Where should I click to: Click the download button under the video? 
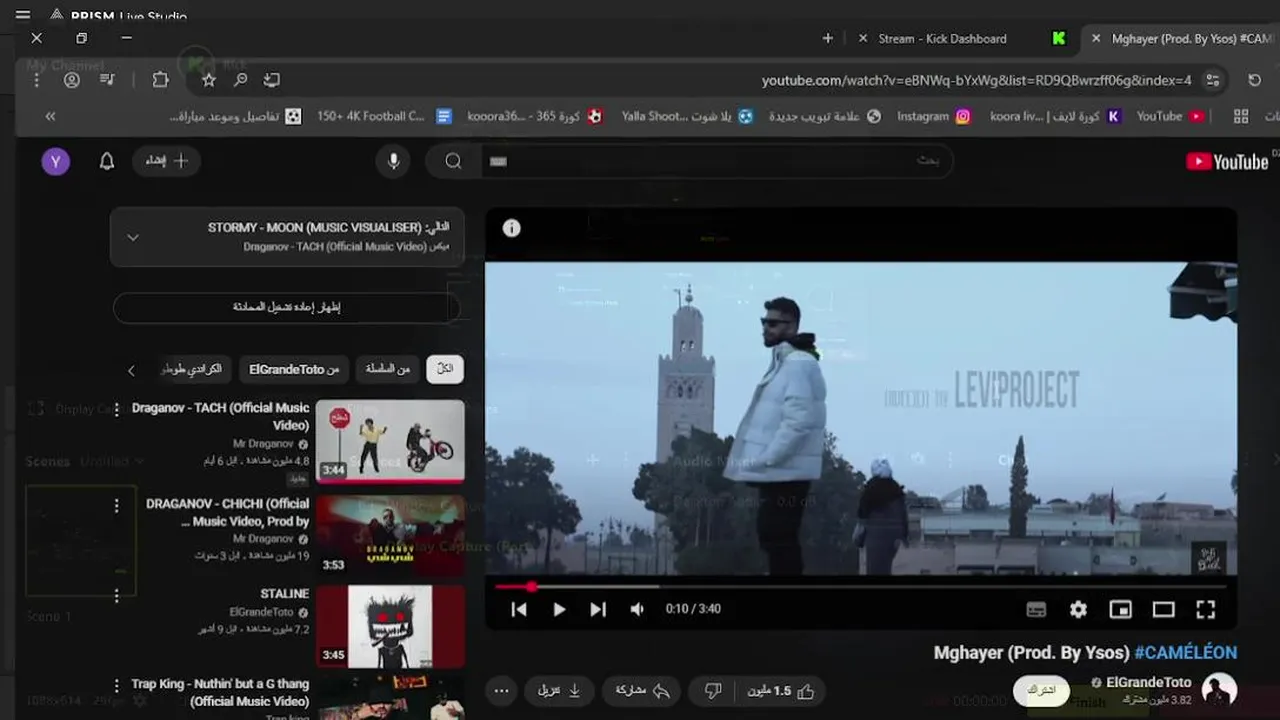(560, 691)
